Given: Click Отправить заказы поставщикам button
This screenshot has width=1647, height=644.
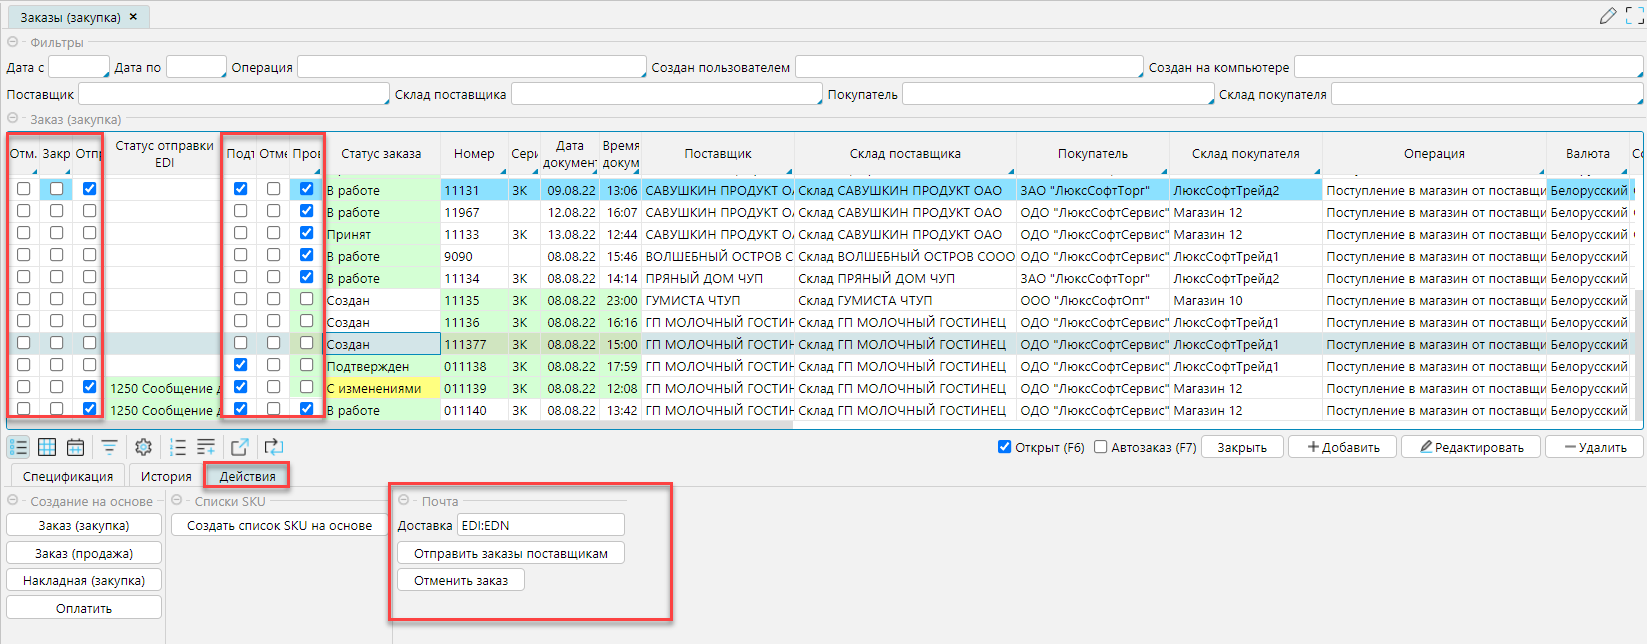Looking at the screenshot, I should (x=511, y=553).
